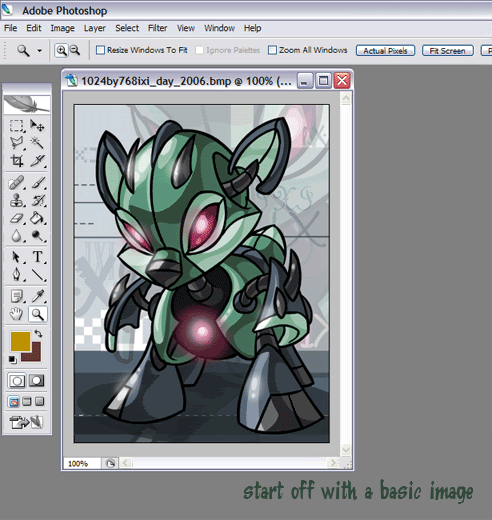The height and width of the screenshot is (520, 492).
Task: Click the document title 1024by768ixi_day_2006.bmp
Action: (156, 81)
